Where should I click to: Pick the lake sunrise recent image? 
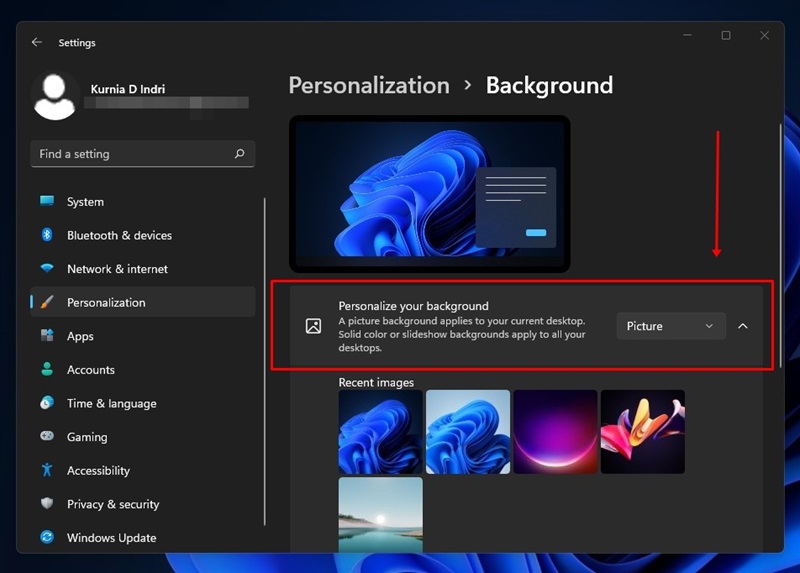[381, 515]
